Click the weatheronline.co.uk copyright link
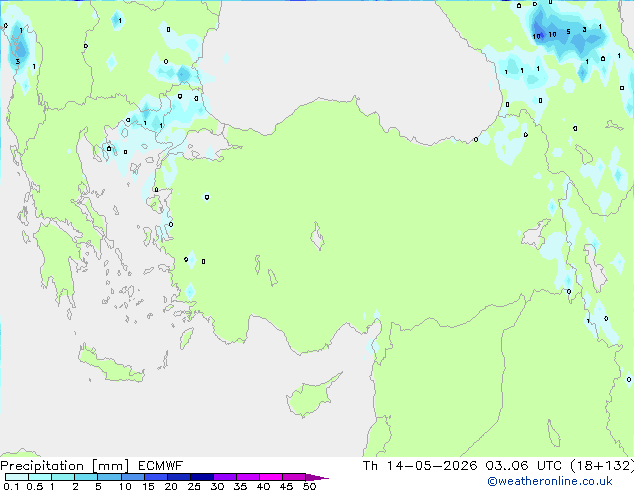The height and width of the screenshot is (490, 634). (x=550, y=481)
